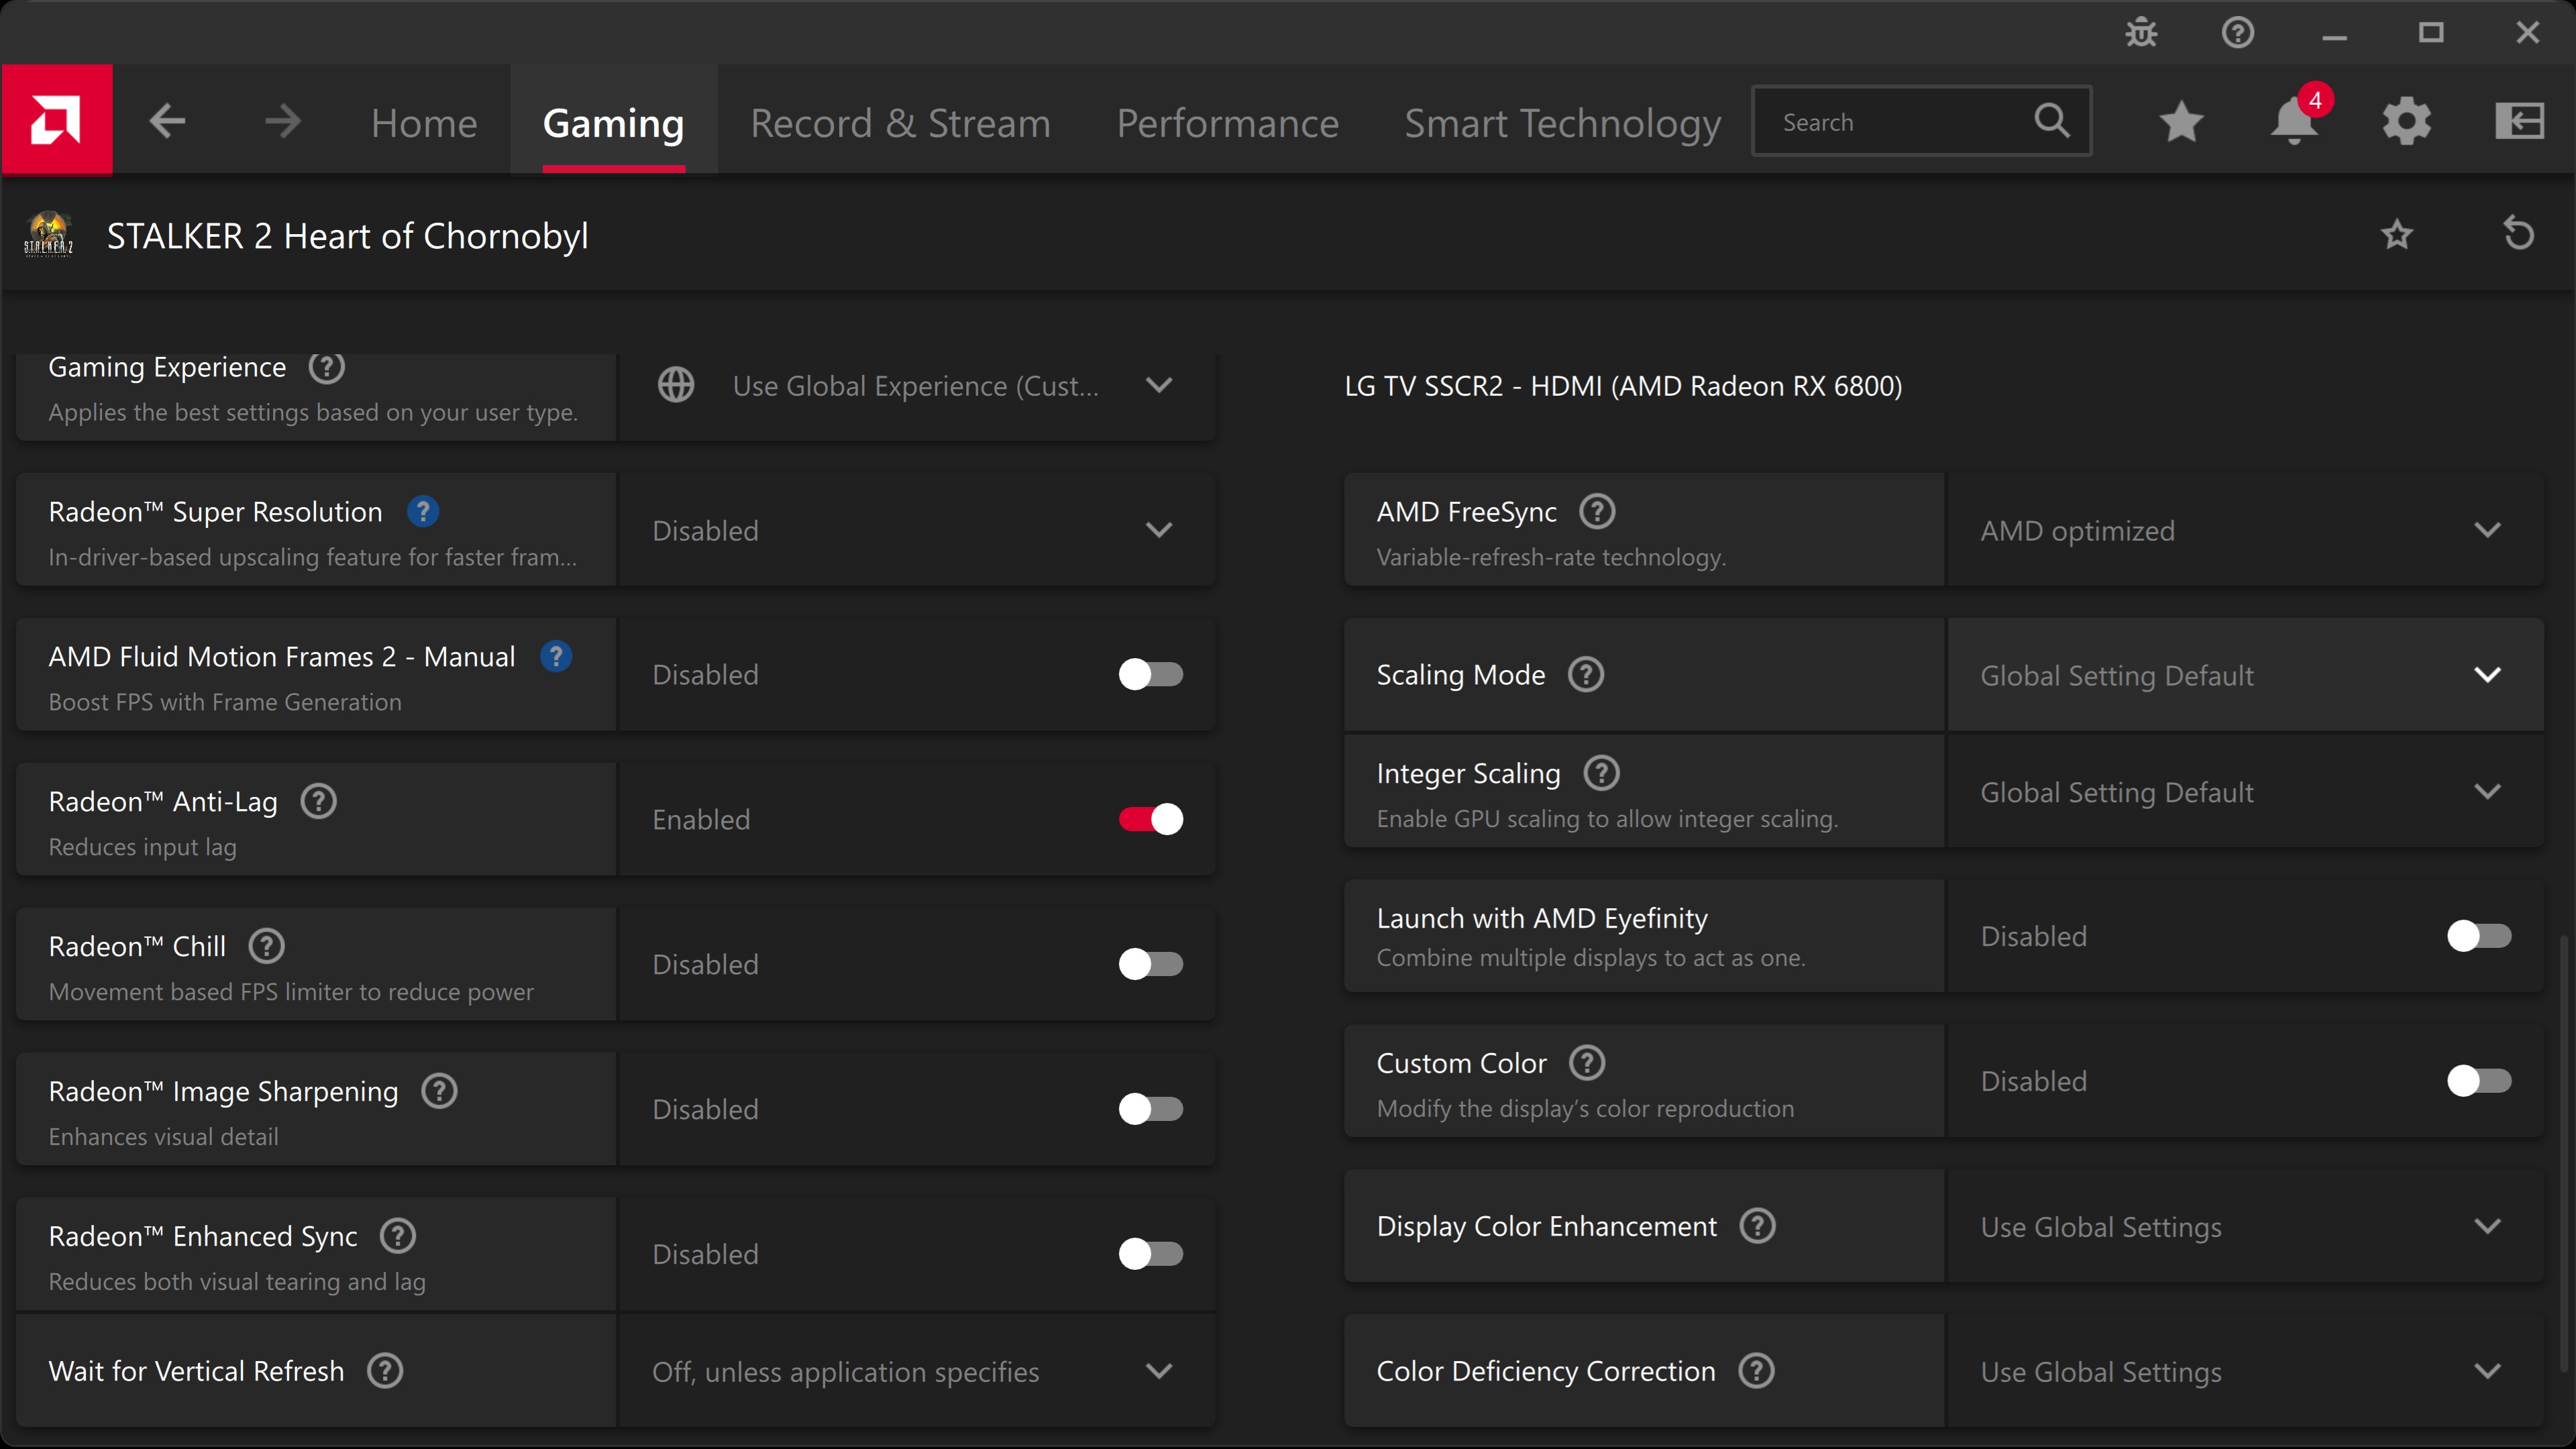Show help for Custom Color
Image resolution: width=2576 pixels, height=1449 pixels.
coord(1588,1063)
